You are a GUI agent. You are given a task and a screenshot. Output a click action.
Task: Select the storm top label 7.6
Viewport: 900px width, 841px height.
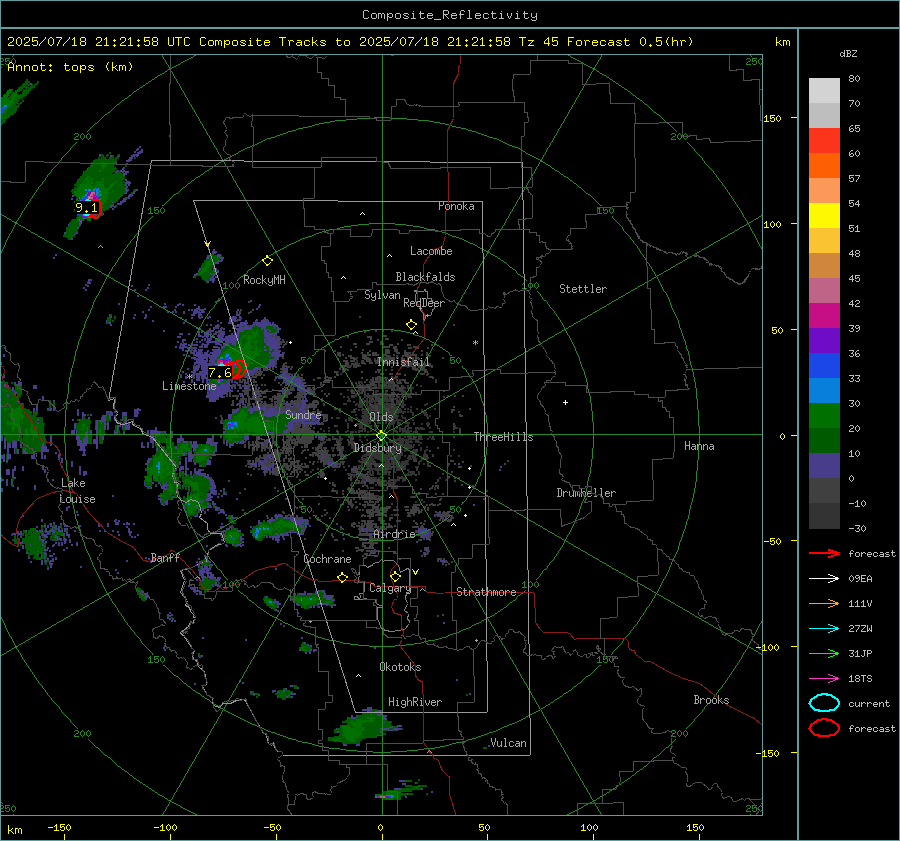click(x=220, y=373)
